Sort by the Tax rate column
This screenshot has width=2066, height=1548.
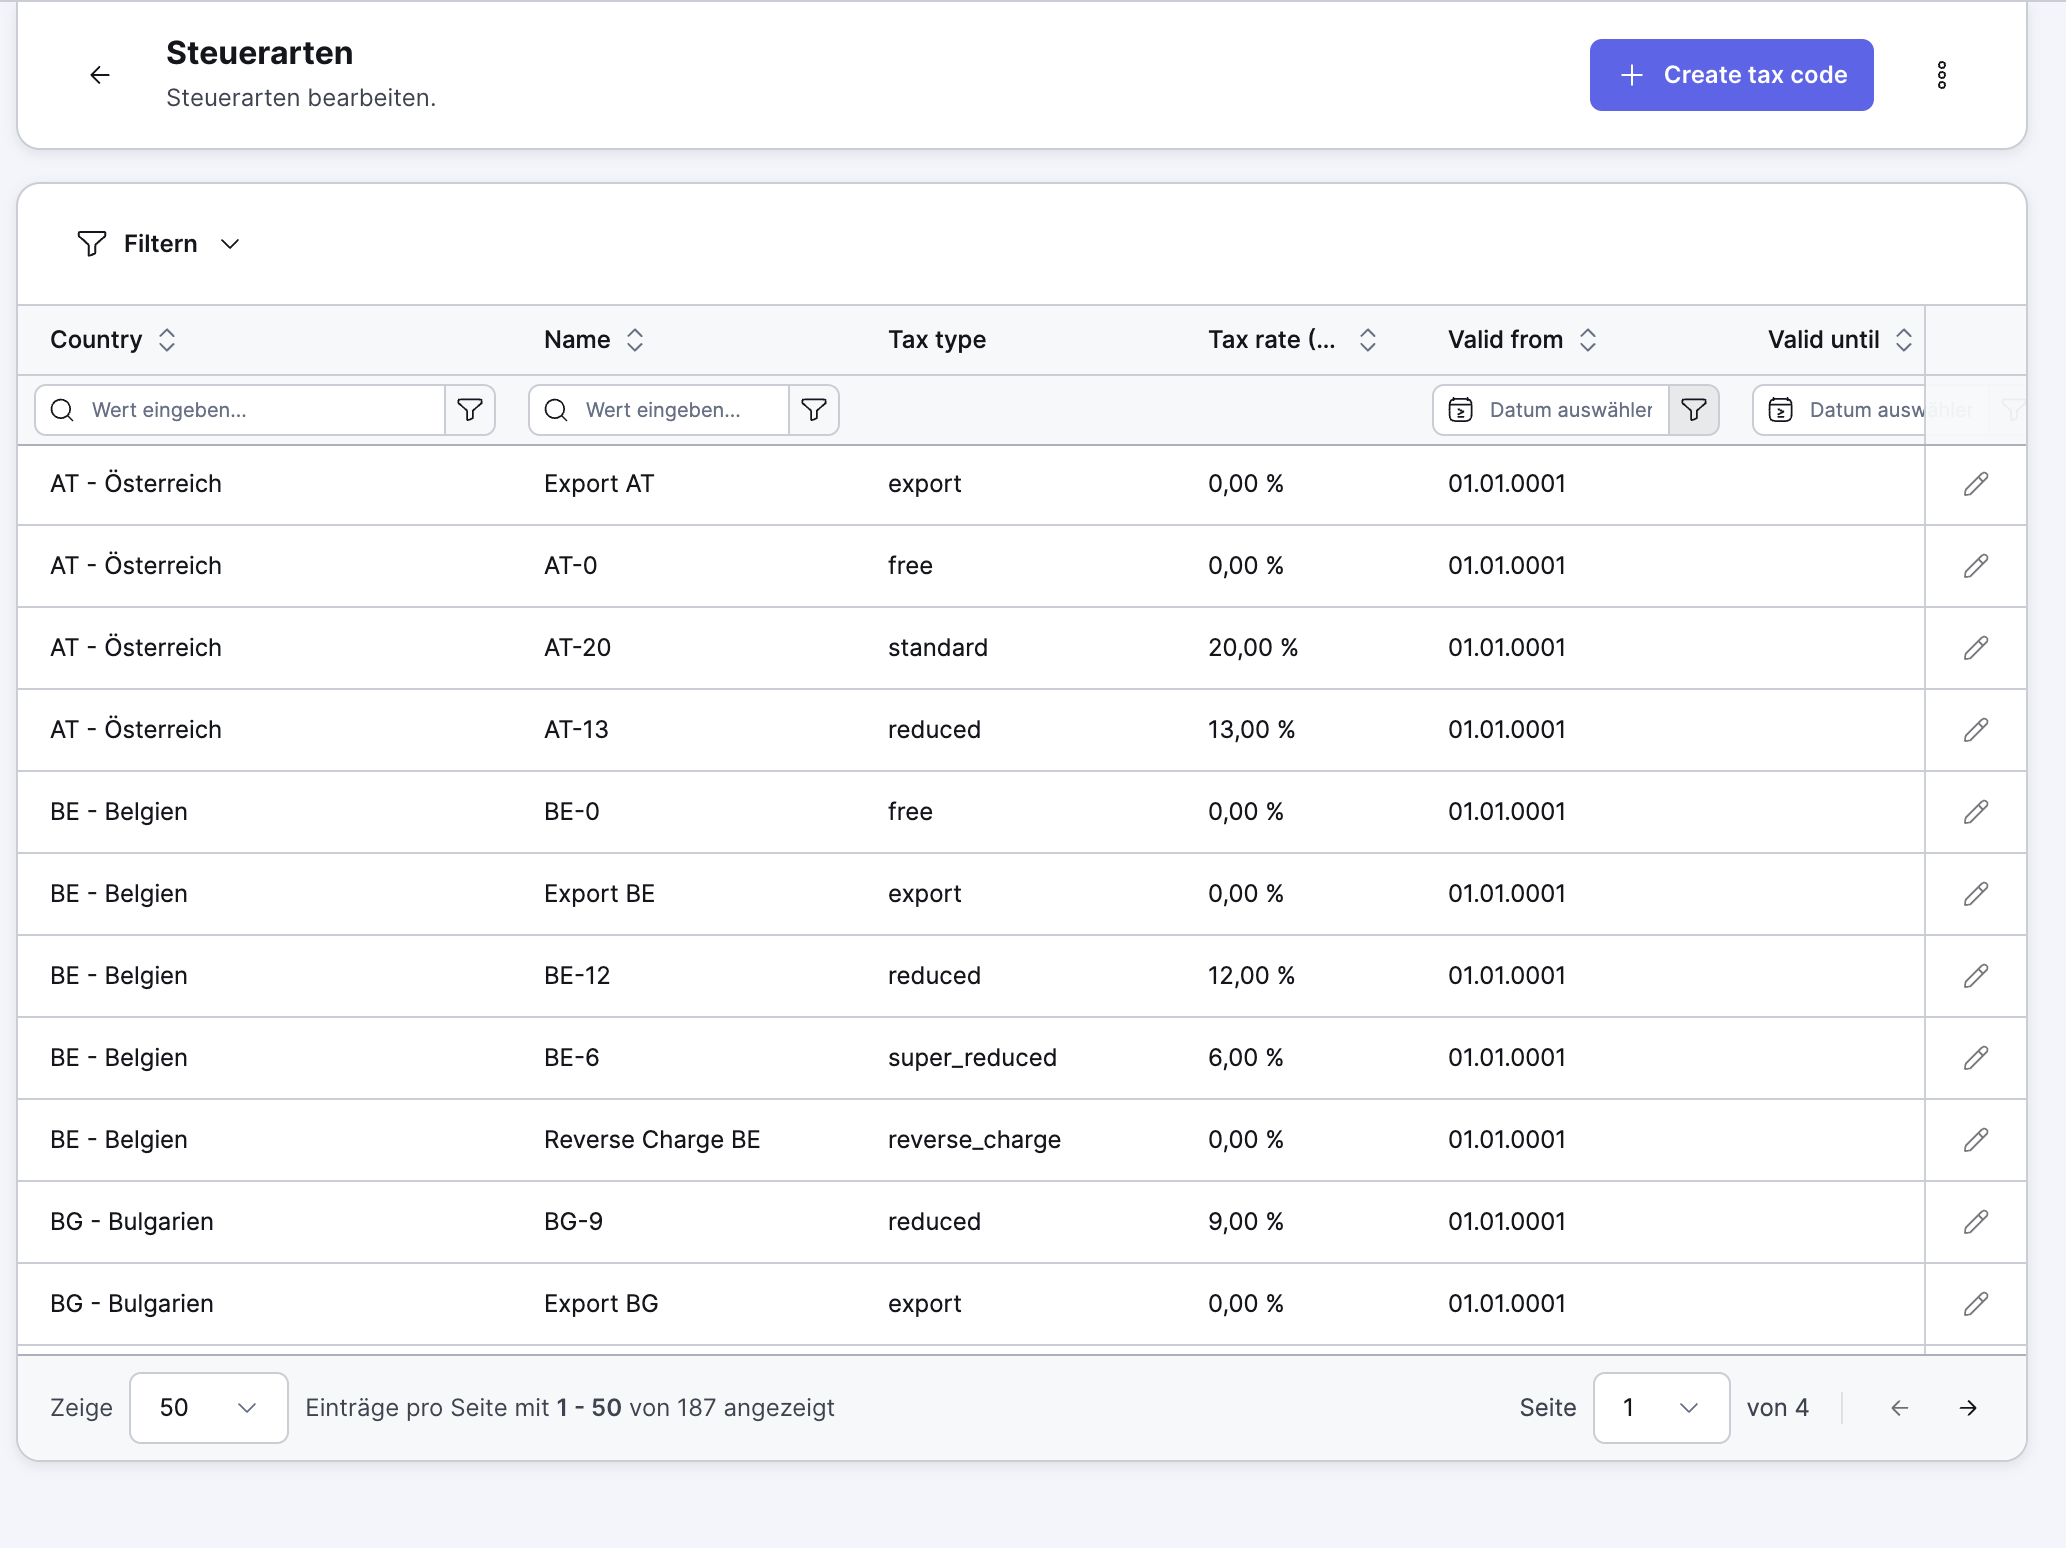[x=1368, y=340]
